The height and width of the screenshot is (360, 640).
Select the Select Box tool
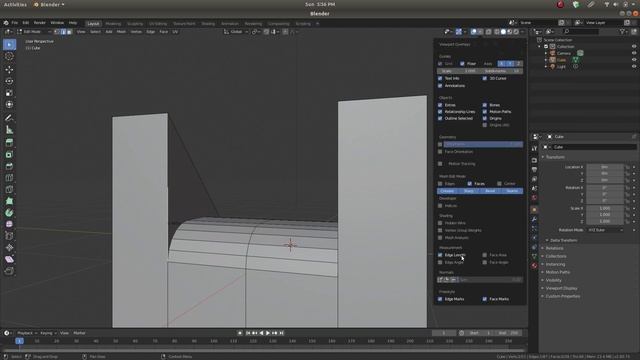pos(9,44)
